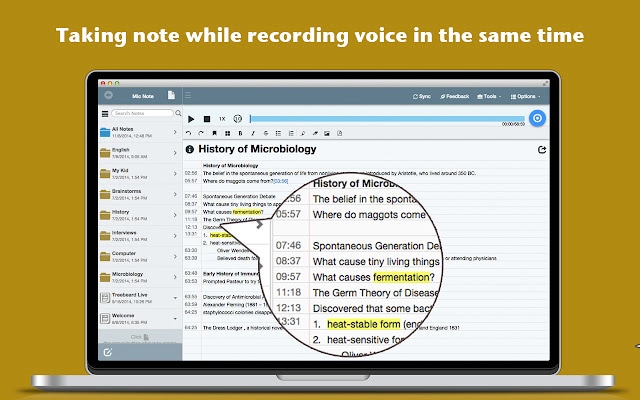Toggle italic formatting
640x400 pixels.
click(253, 133)
